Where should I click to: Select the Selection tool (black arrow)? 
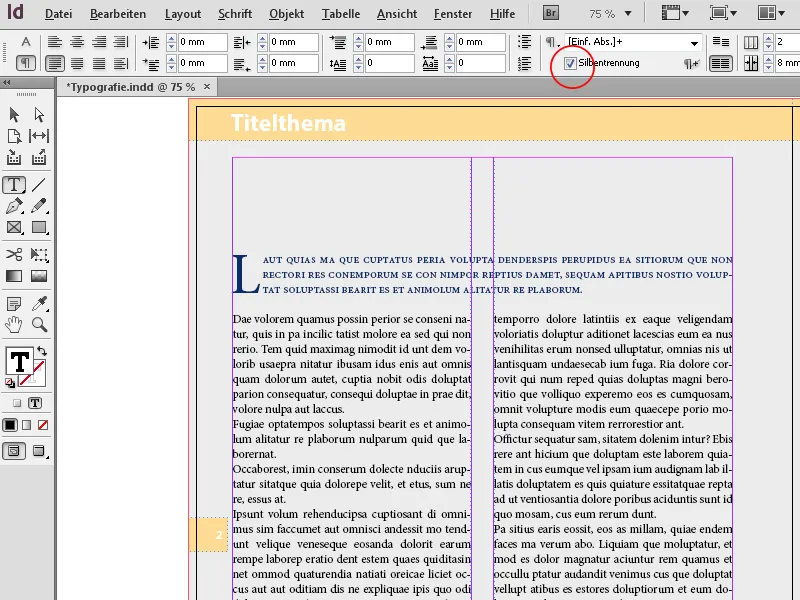[14, 115]
